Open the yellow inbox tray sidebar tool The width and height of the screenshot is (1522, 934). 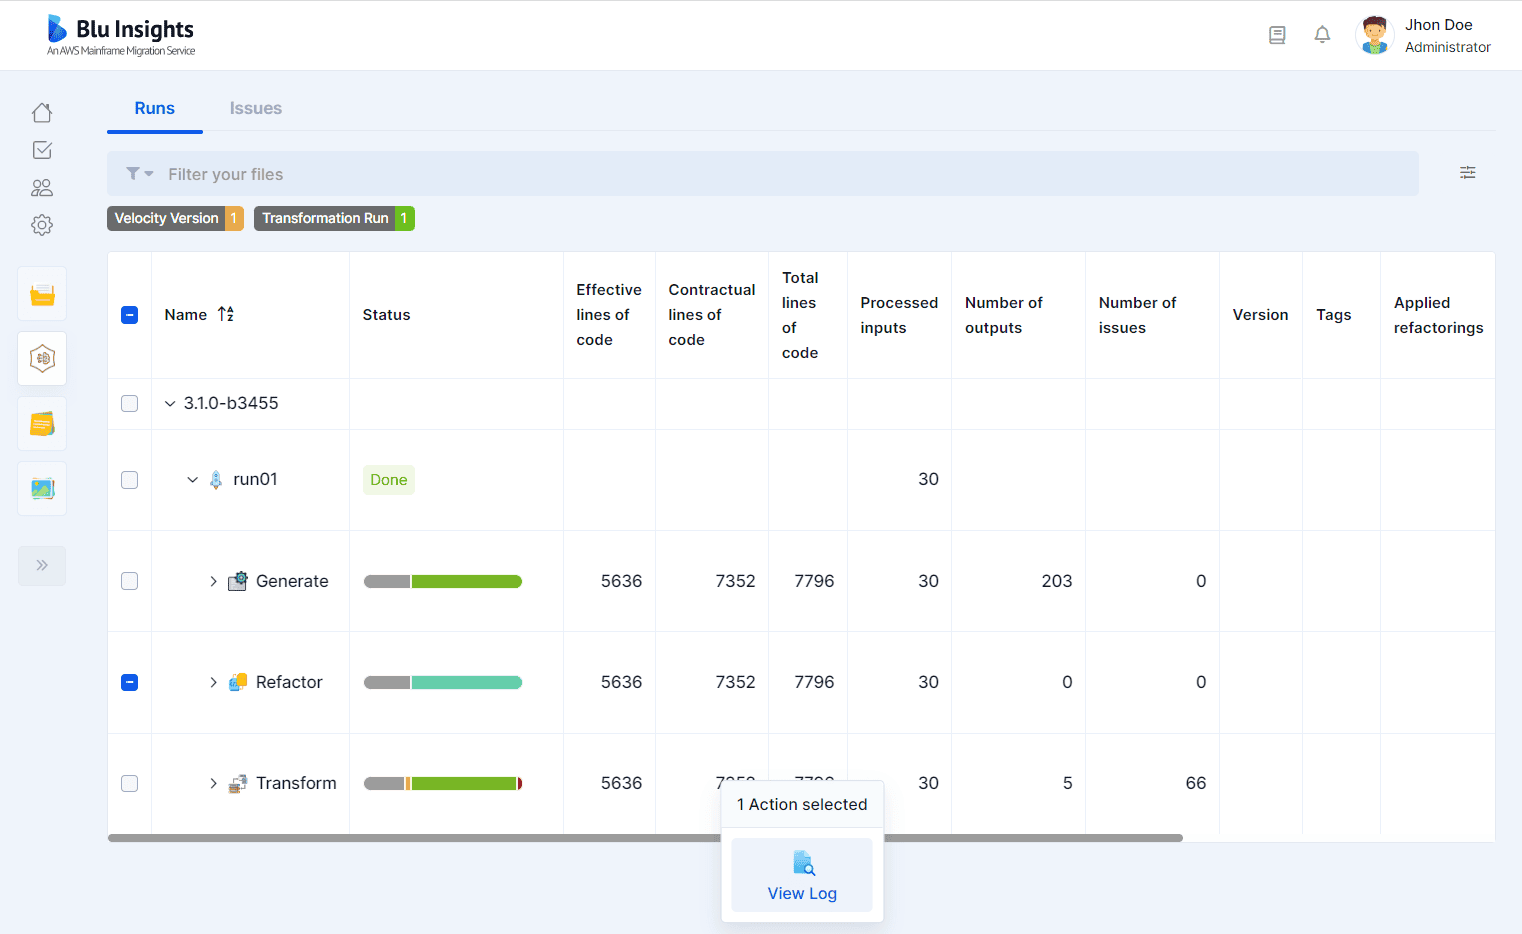tap(42, 294)
